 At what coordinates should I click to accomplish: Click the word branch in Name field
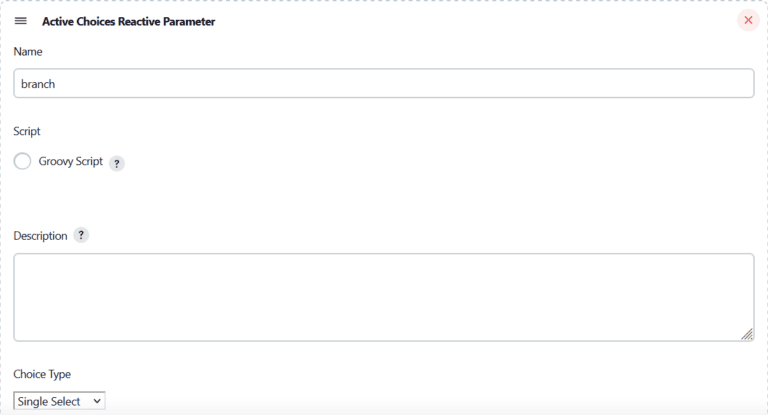click(x=38, y=84)
